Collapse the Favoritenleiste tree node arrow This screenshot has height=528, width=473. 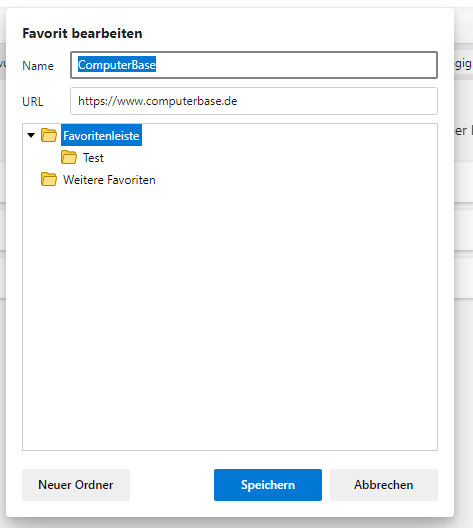point(31,135)
